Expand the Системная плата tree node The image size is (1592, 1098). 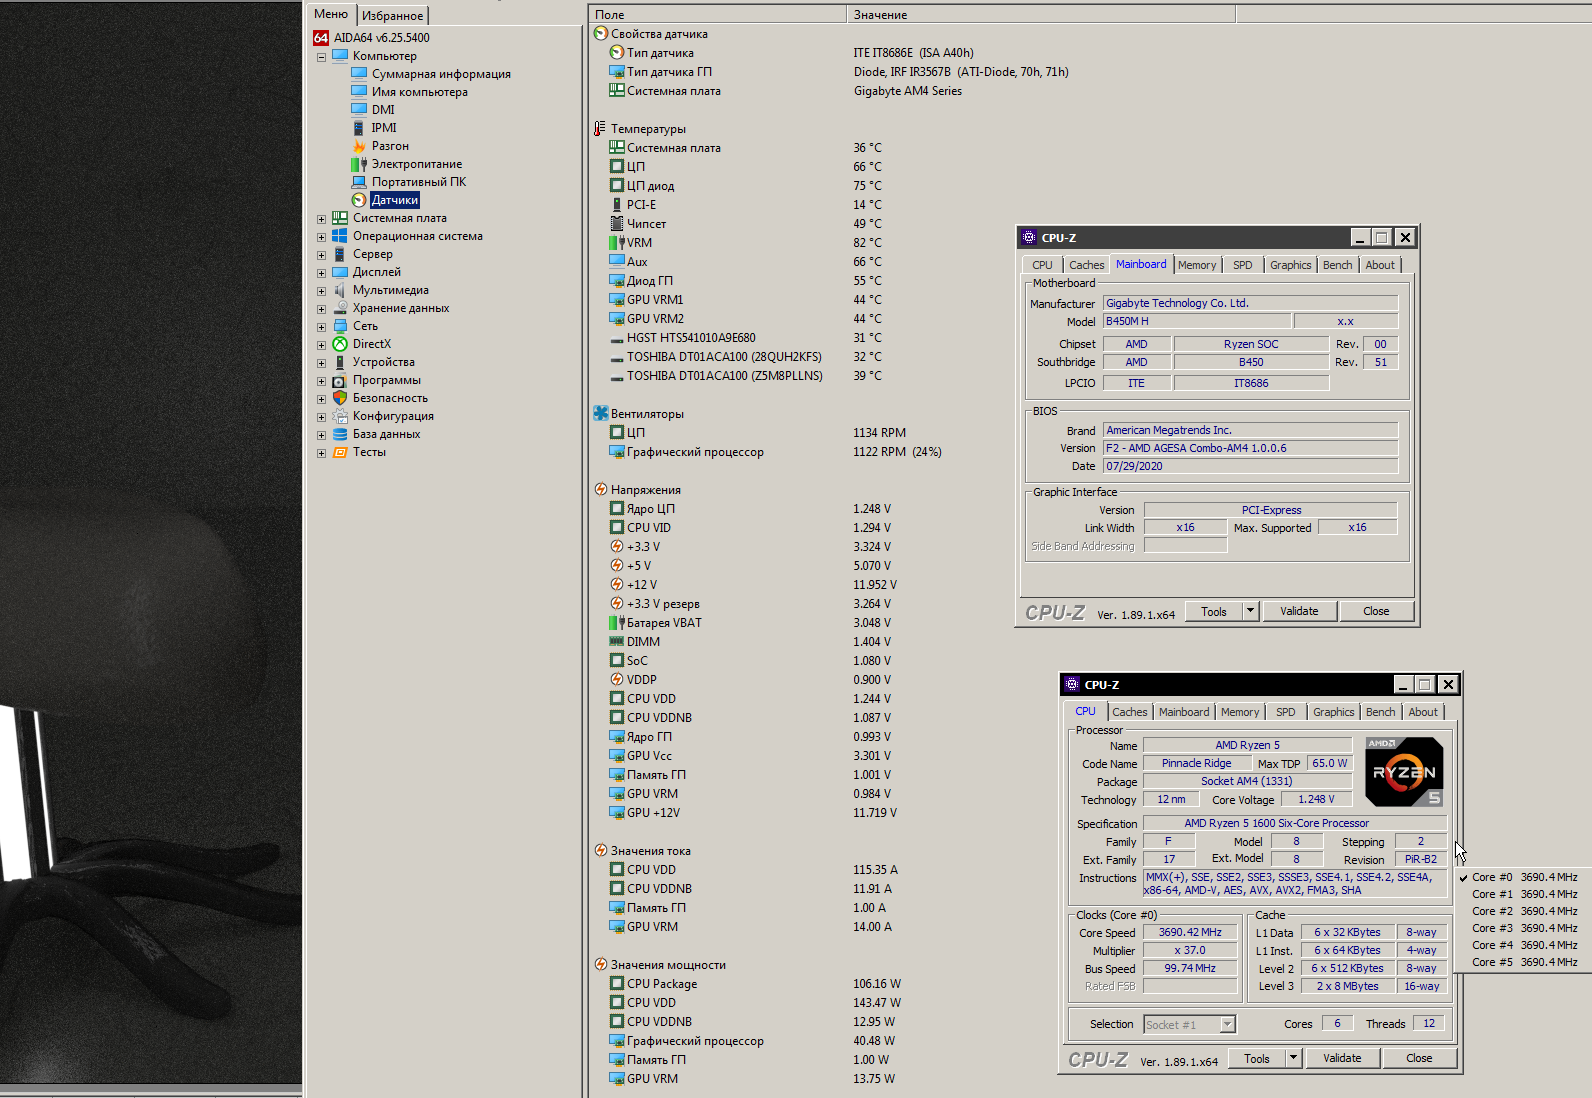tap(321, 219)
